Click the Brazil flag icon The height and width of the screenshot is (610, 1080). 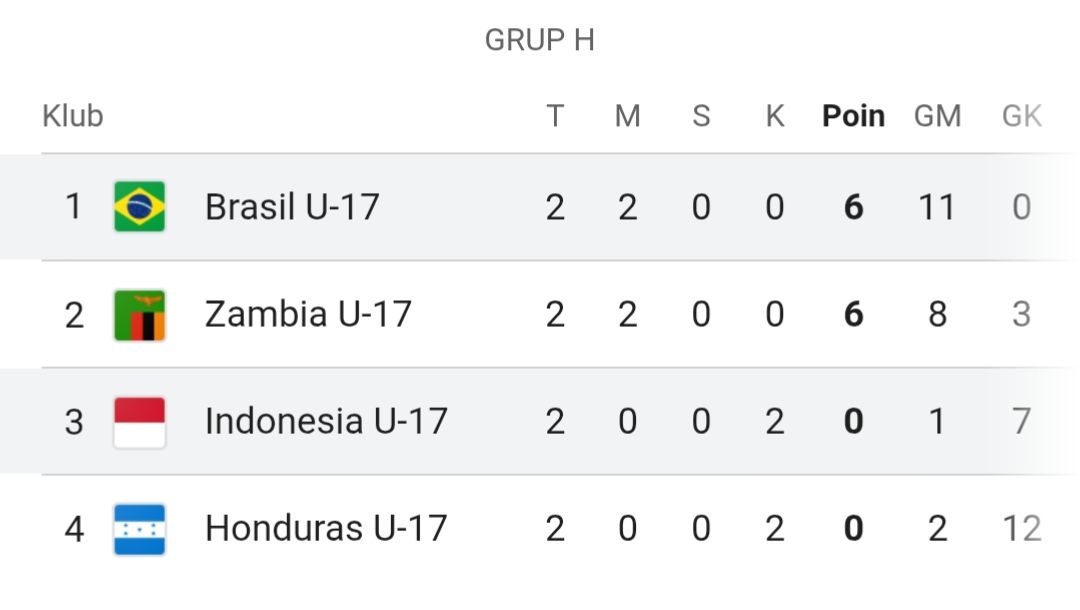pyautogui.click(x=139, y=207)
